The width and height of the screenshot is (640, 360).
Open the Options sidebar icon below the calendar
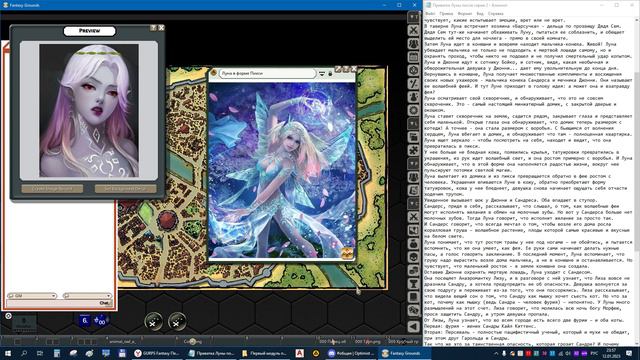413,70
